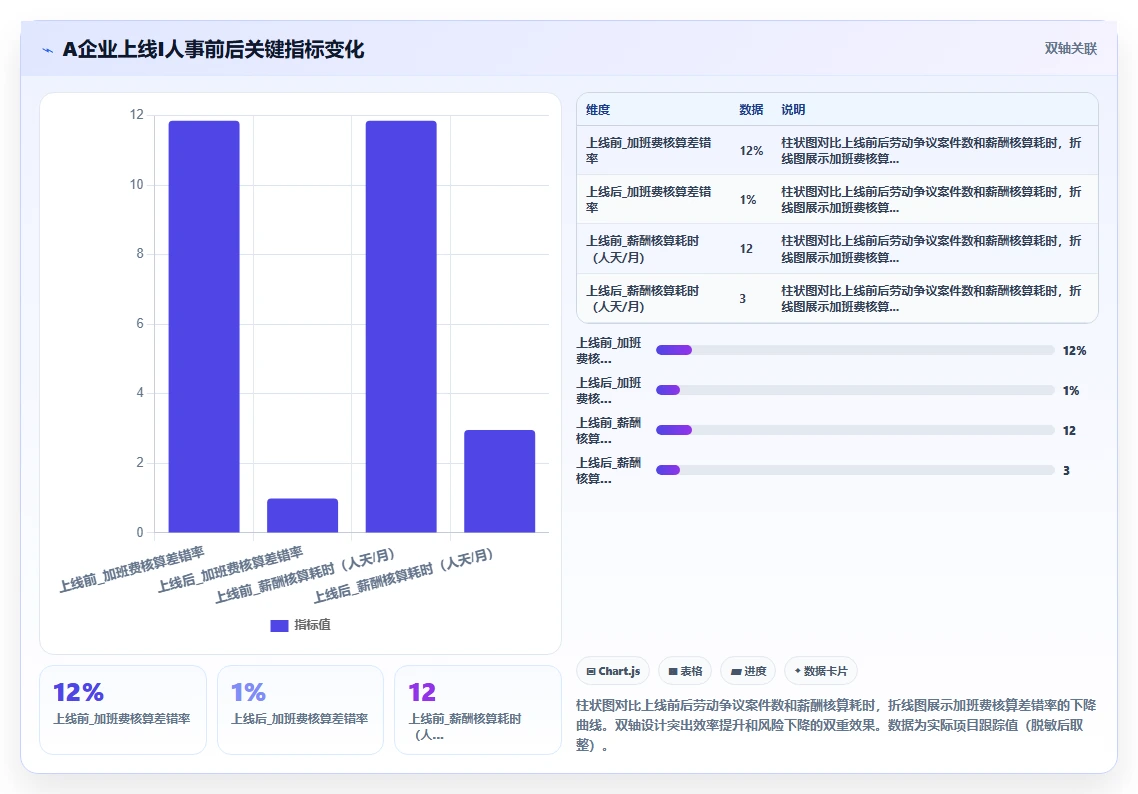Click the 上线后_加班费核算差错率 bar in chart
The image size is (1138, 794).
[x=303, y=515]
